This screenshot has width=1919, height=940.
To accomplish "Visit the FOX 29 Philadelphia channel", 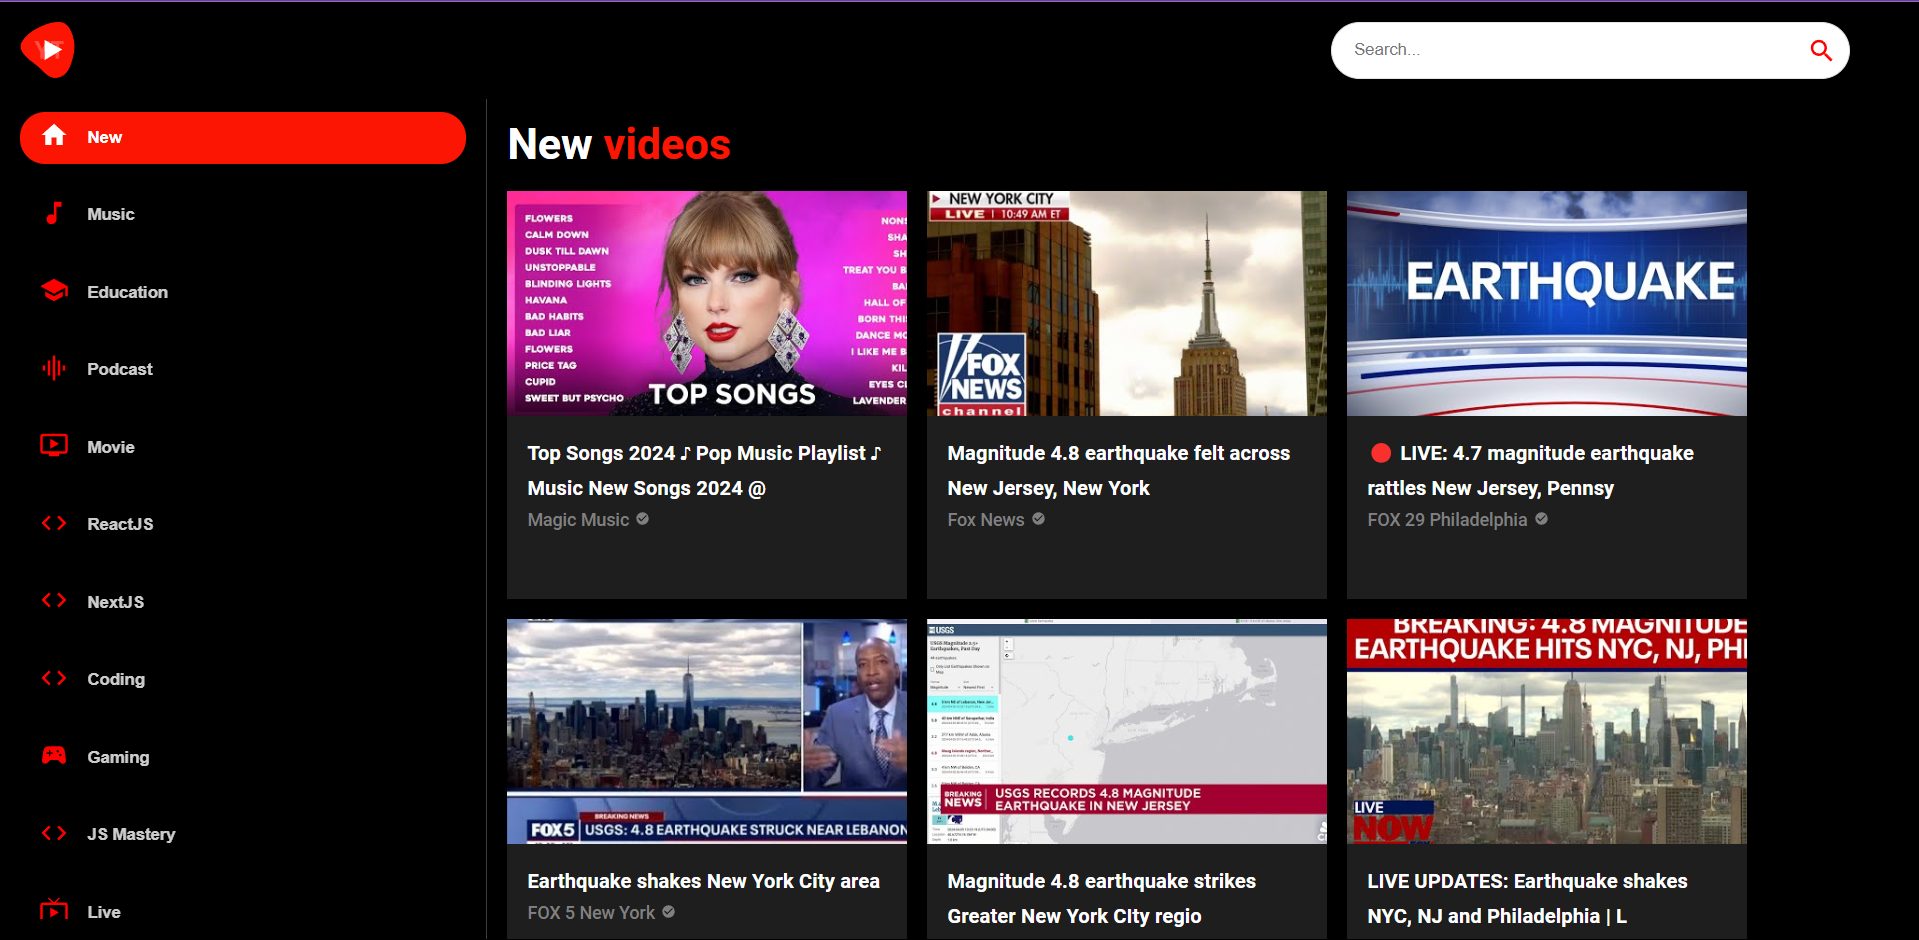I will 1448,520.
